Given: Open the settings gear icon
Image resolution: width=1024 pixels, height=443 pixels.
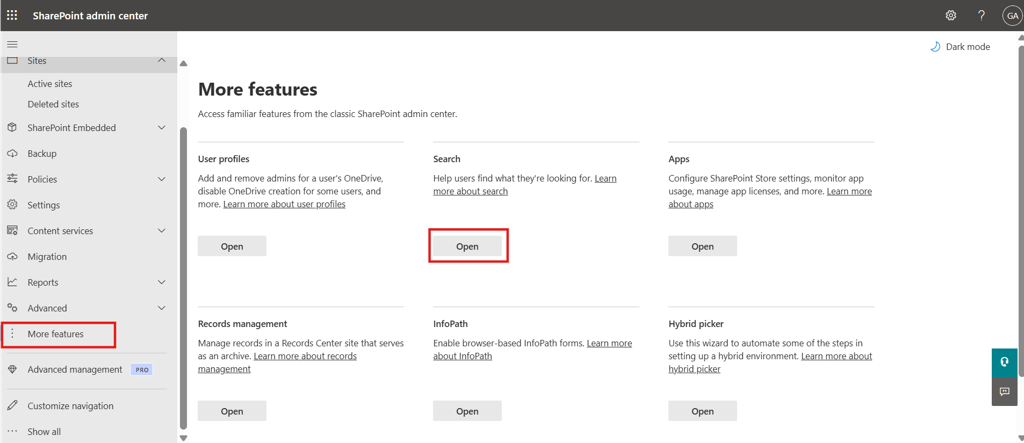Looking at the screenshot, I should pyautogui.click(x=952, y=16).
